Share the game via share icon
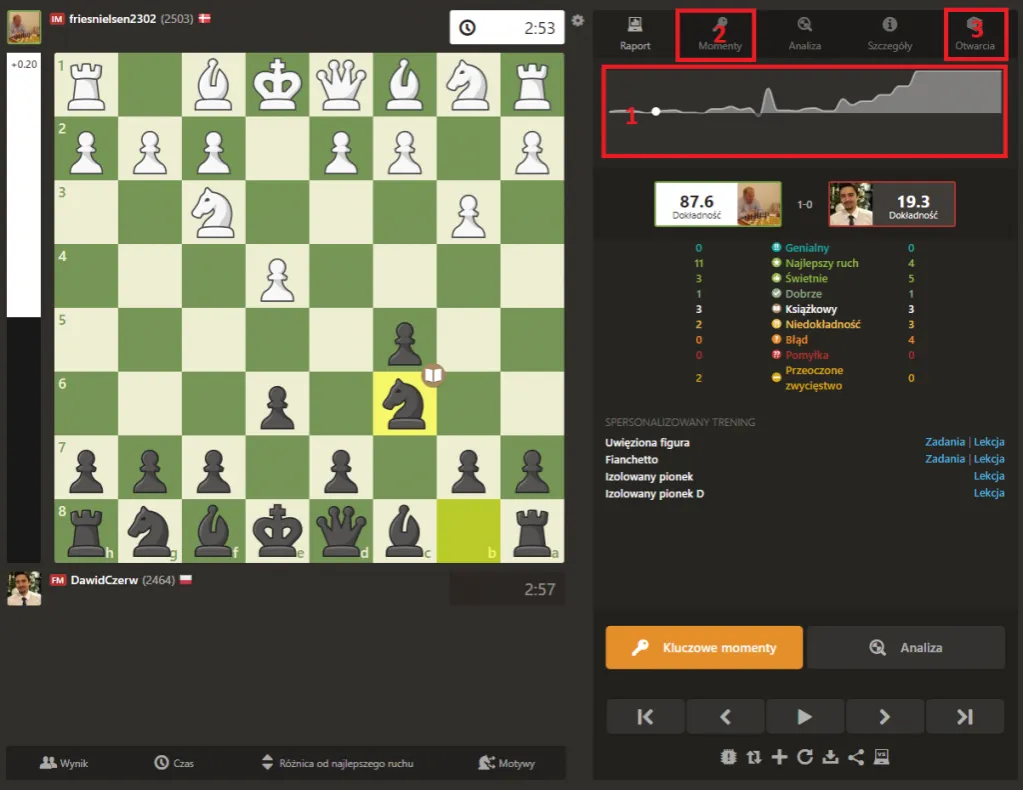 click(x=856, y=757)
